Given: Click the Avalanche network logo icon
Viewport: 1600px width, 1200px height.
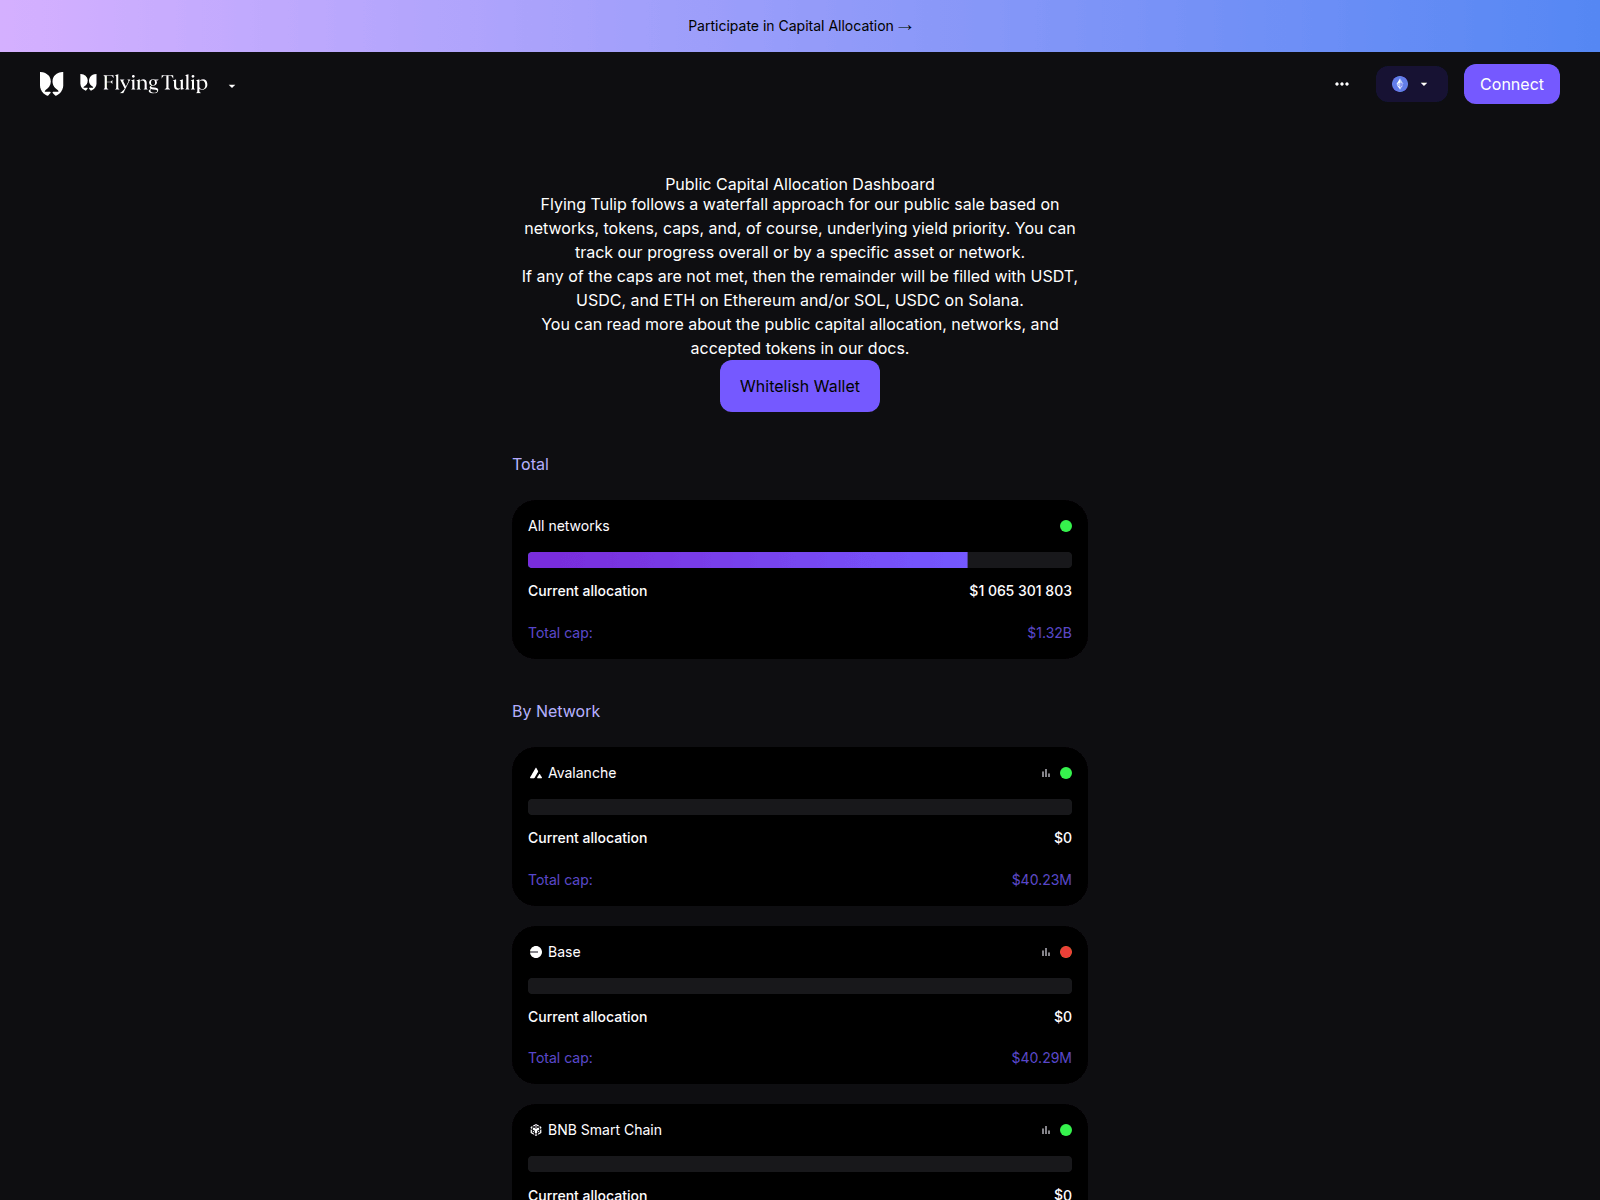Looking at the screenshot, I should [536, 773].
